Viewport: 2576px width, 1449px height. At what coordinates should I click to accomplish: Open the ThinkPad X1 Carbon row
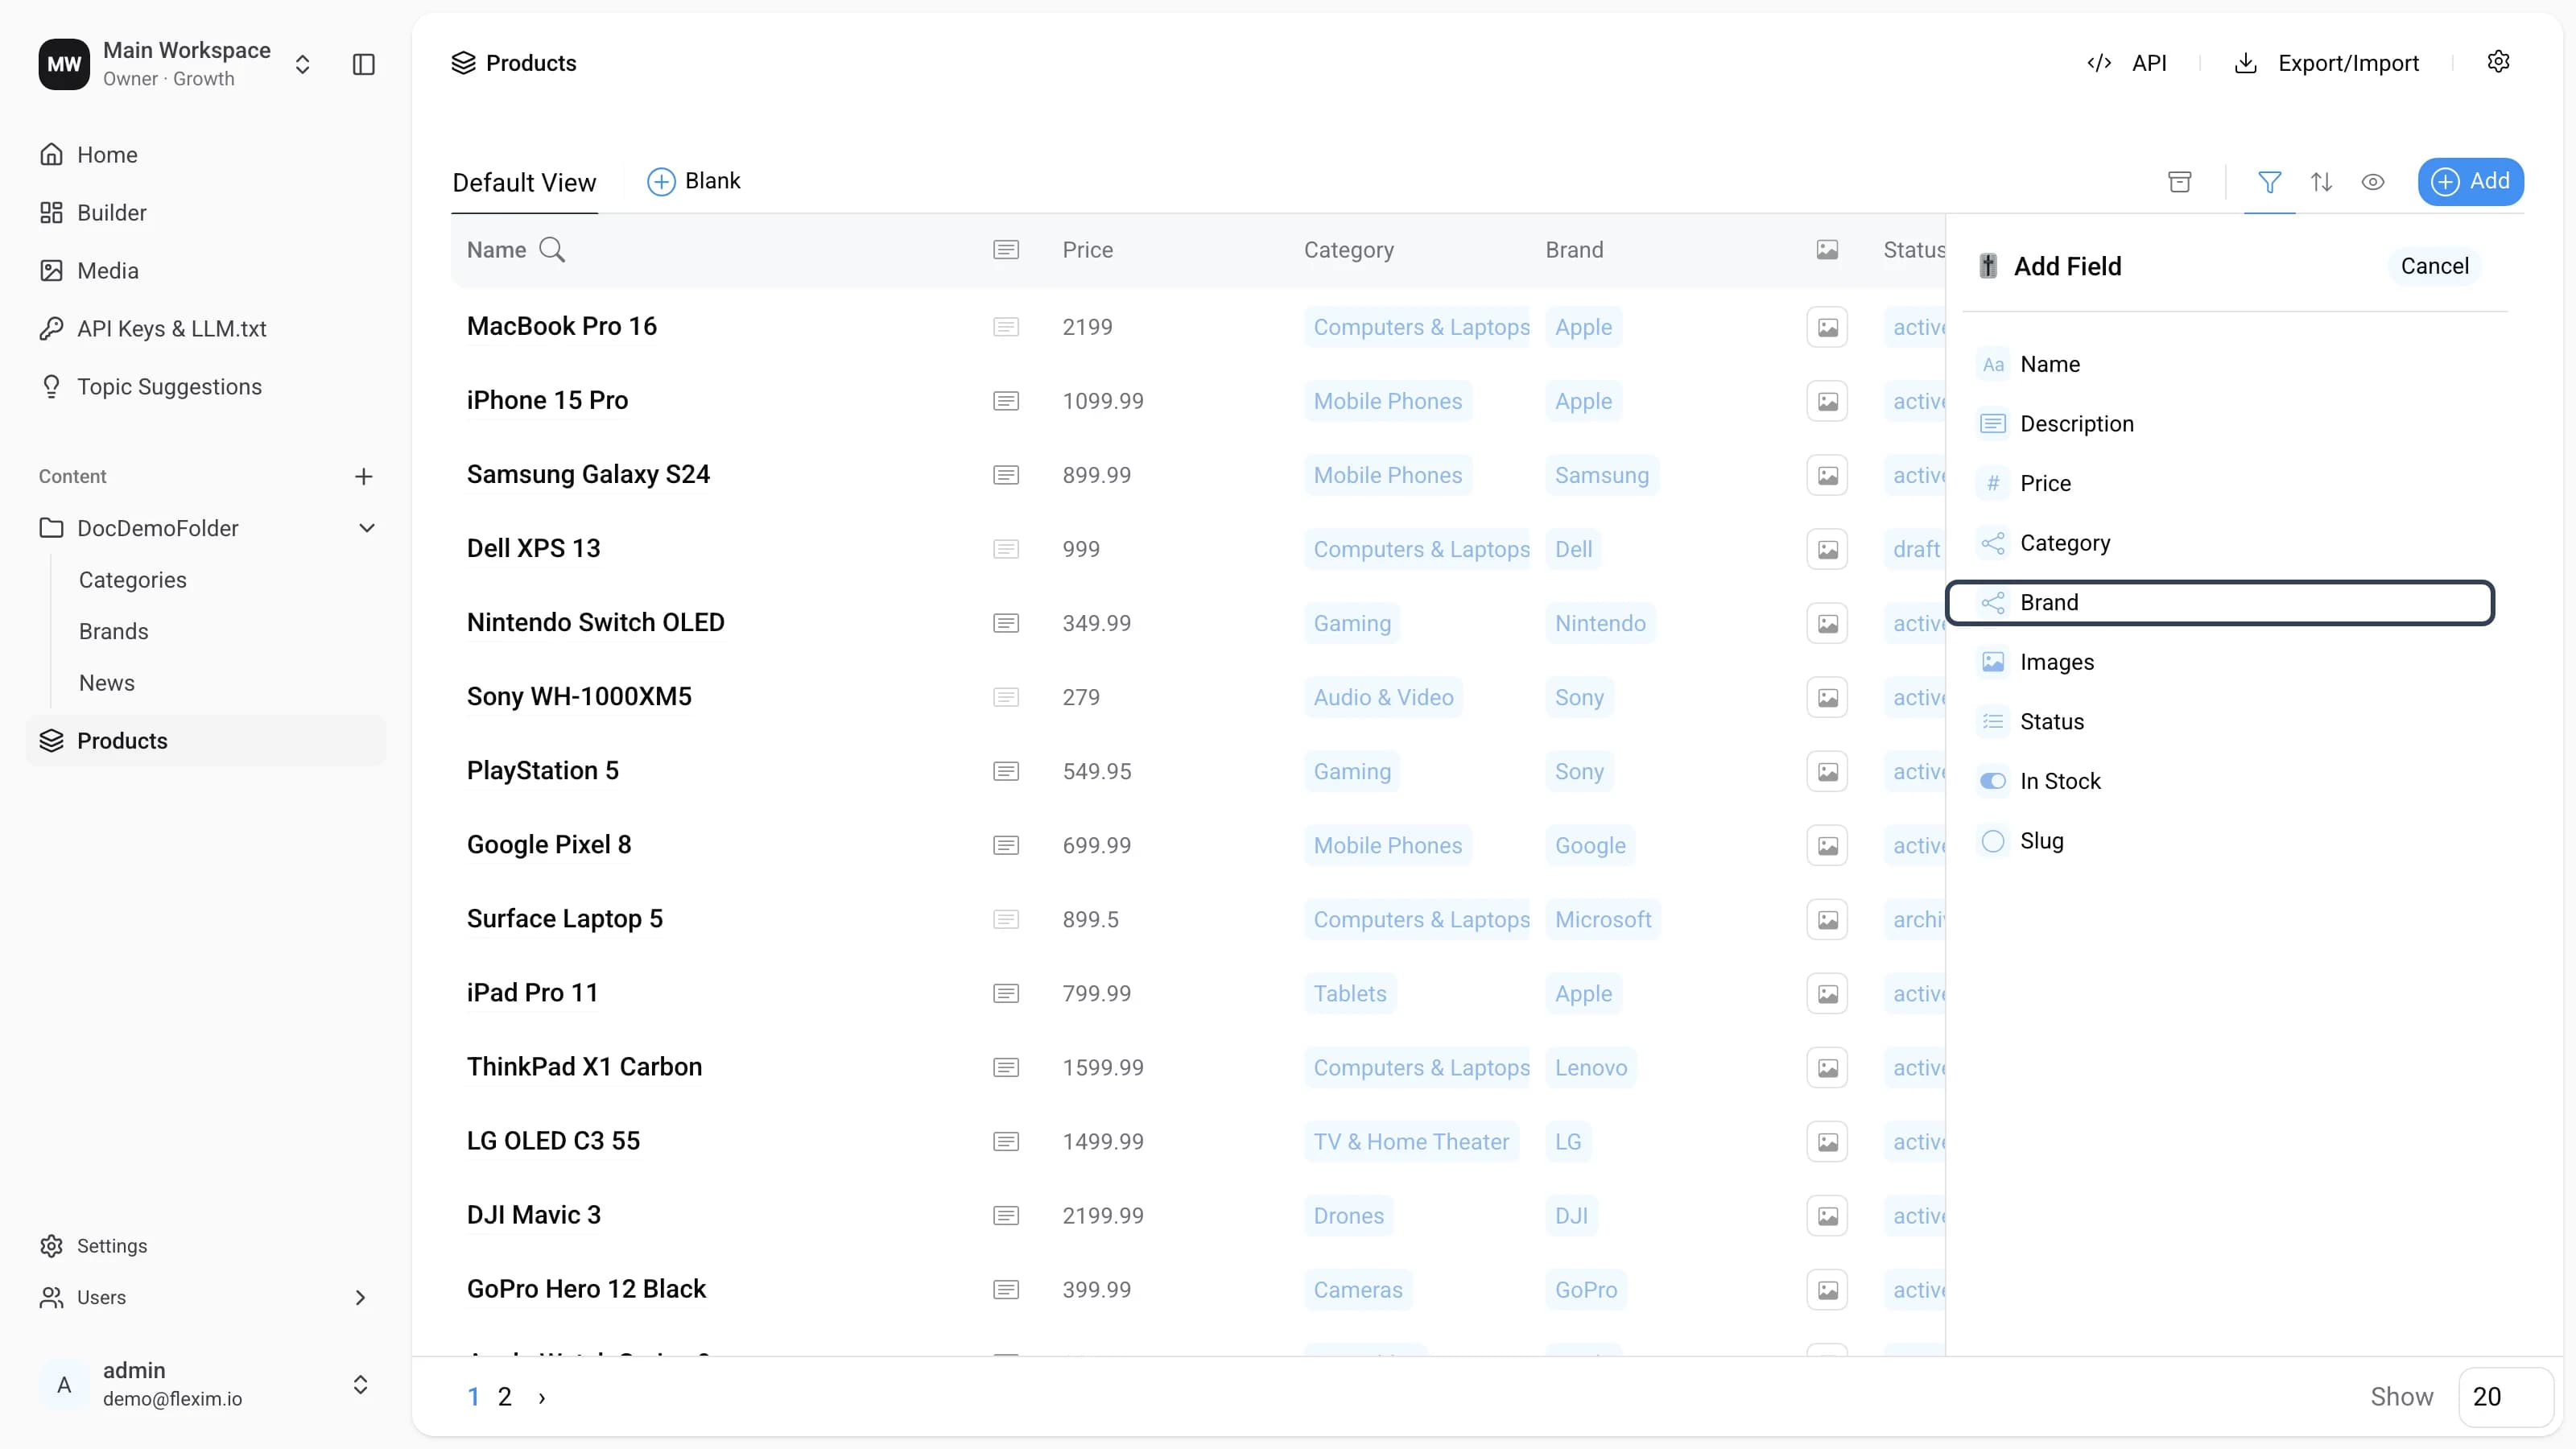pyautogui.click(x=584, y=1067)
